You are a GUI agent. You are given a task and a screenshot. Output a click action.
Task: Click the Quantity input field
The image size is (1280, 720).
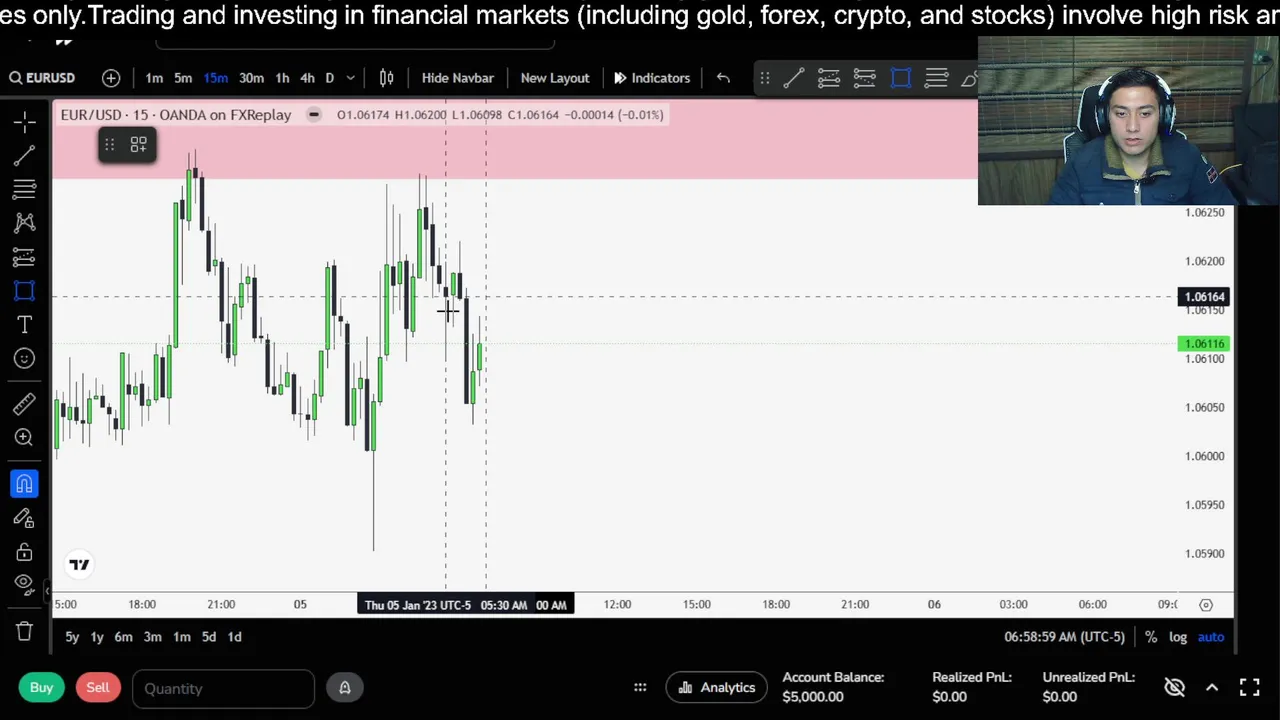tap(223, 688)
